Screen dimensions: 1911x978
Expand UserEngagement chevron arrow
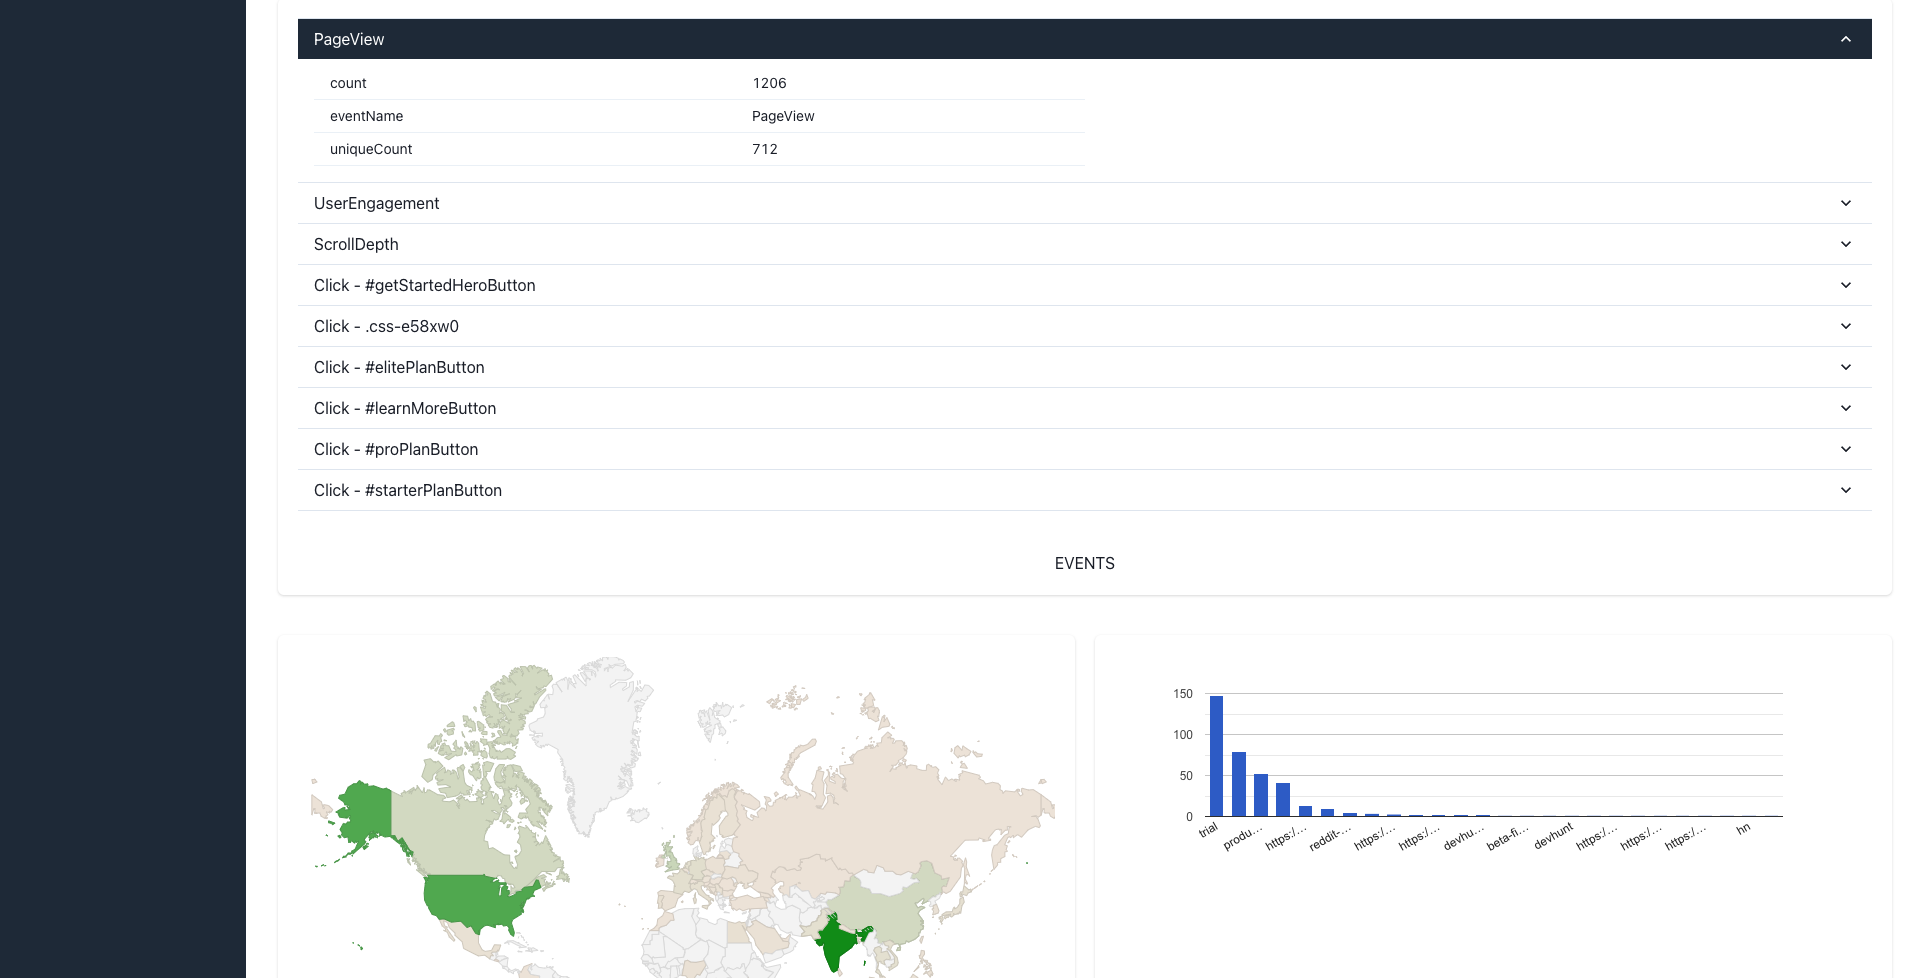1845,203
